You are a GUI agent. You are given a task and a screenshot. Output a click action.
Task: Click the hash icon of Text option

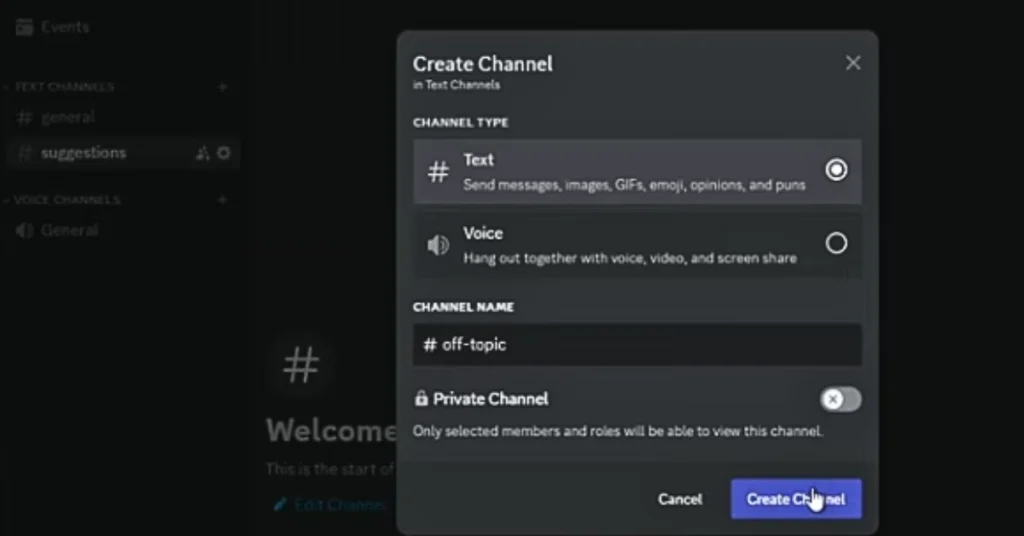click(x=438, y=172)
